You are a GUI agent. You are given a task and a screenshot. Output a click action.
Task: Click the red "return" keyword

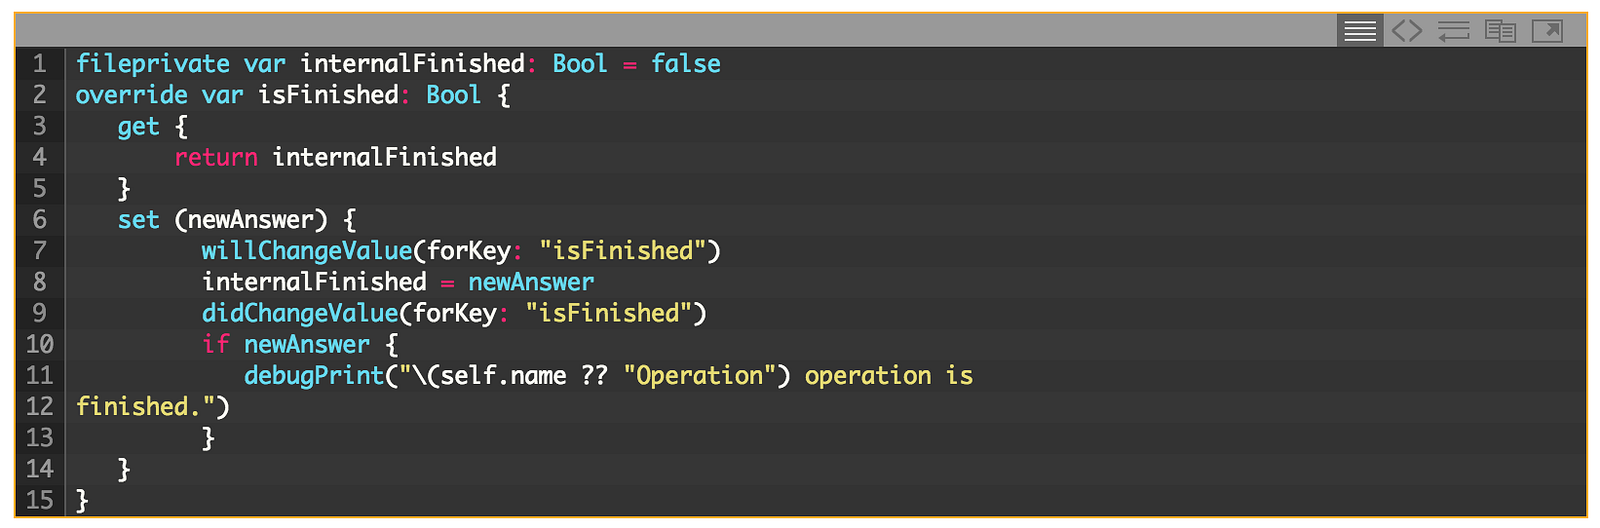click(x=216, y=158)
